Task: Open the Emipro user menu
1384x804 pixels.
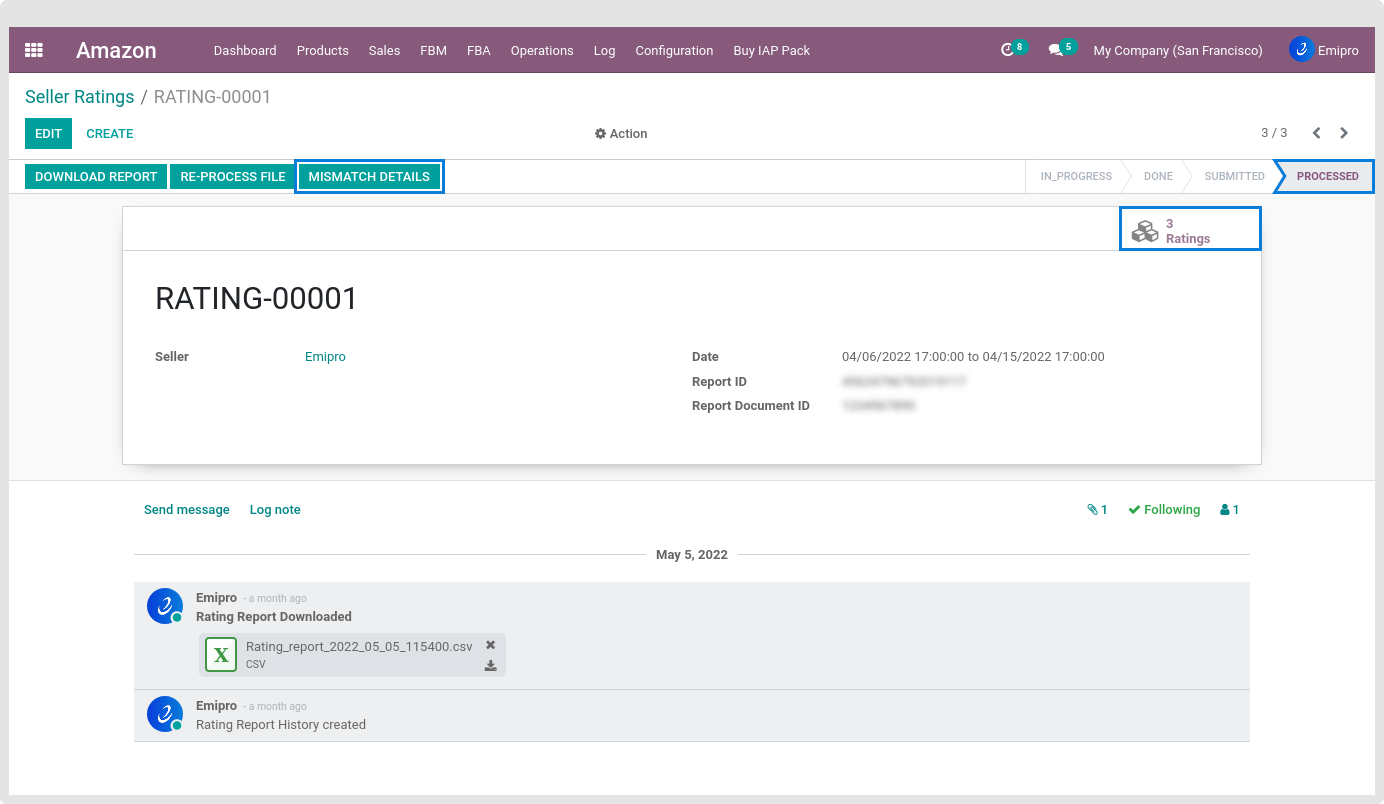Action: 1324,50
